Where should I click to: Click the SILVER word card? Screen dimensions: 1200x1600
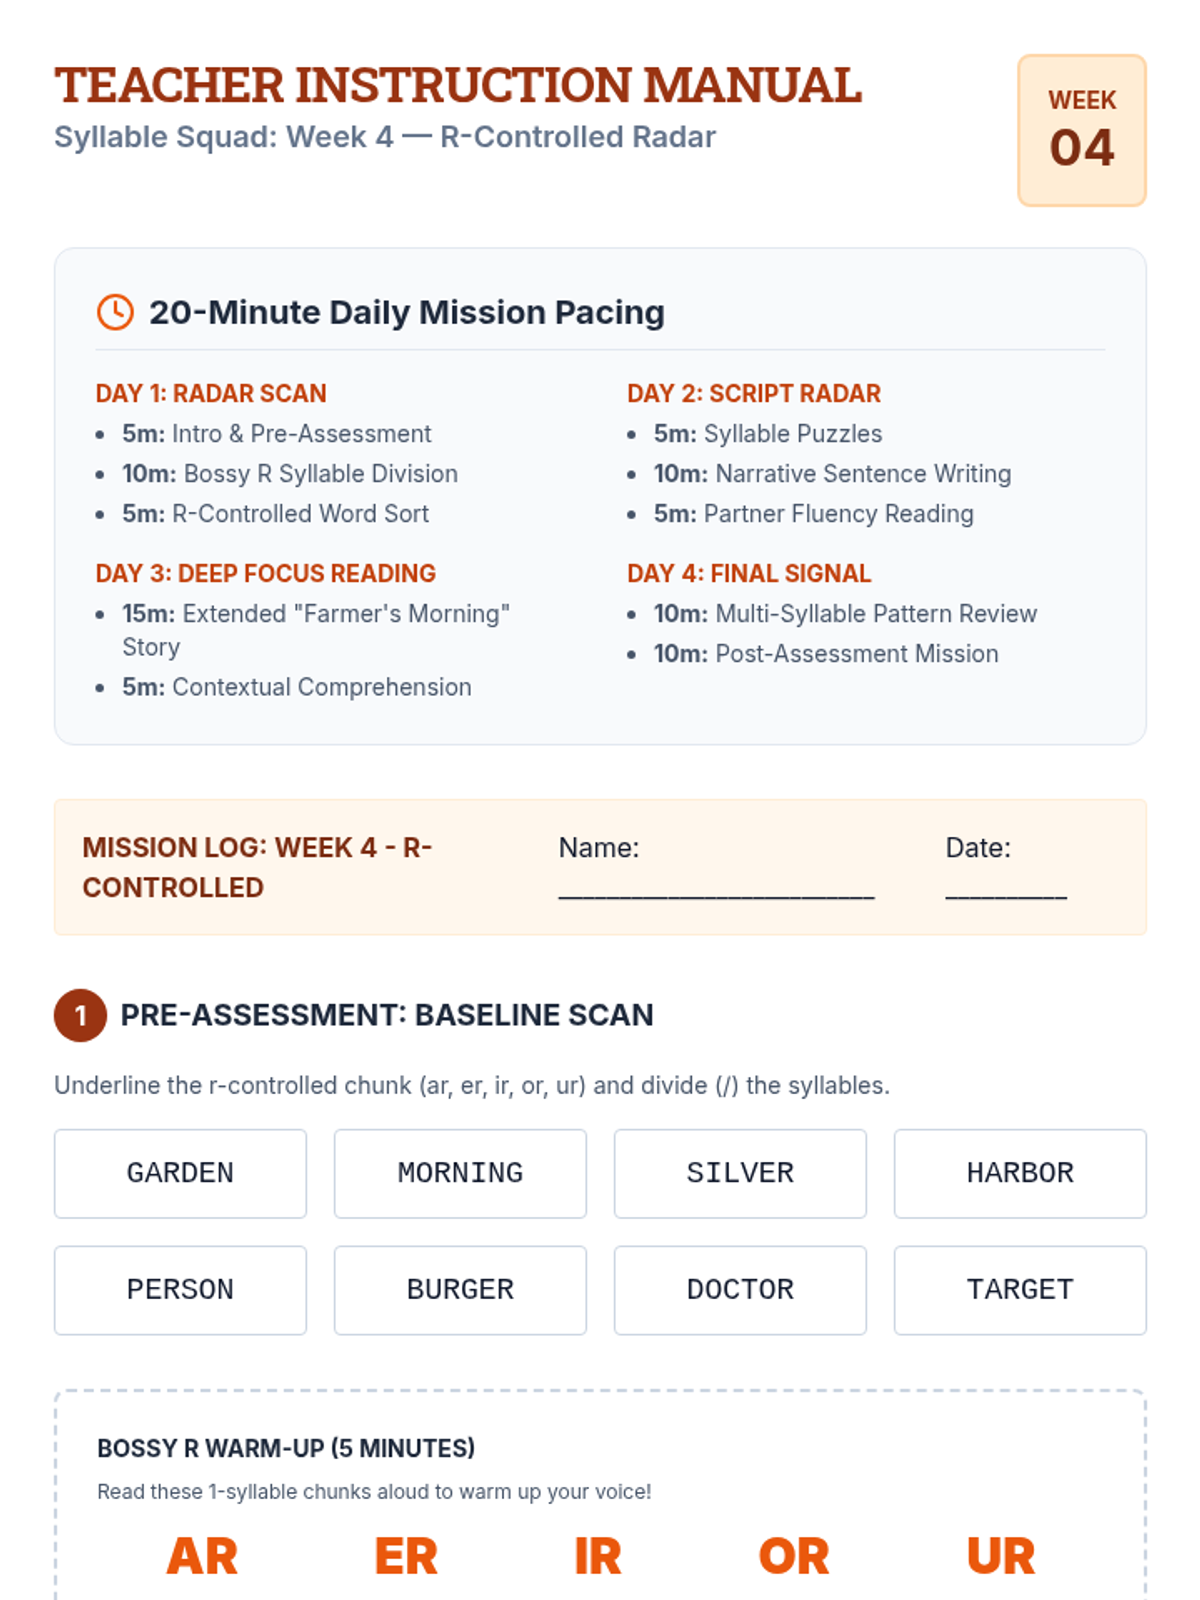[740, 1173]
